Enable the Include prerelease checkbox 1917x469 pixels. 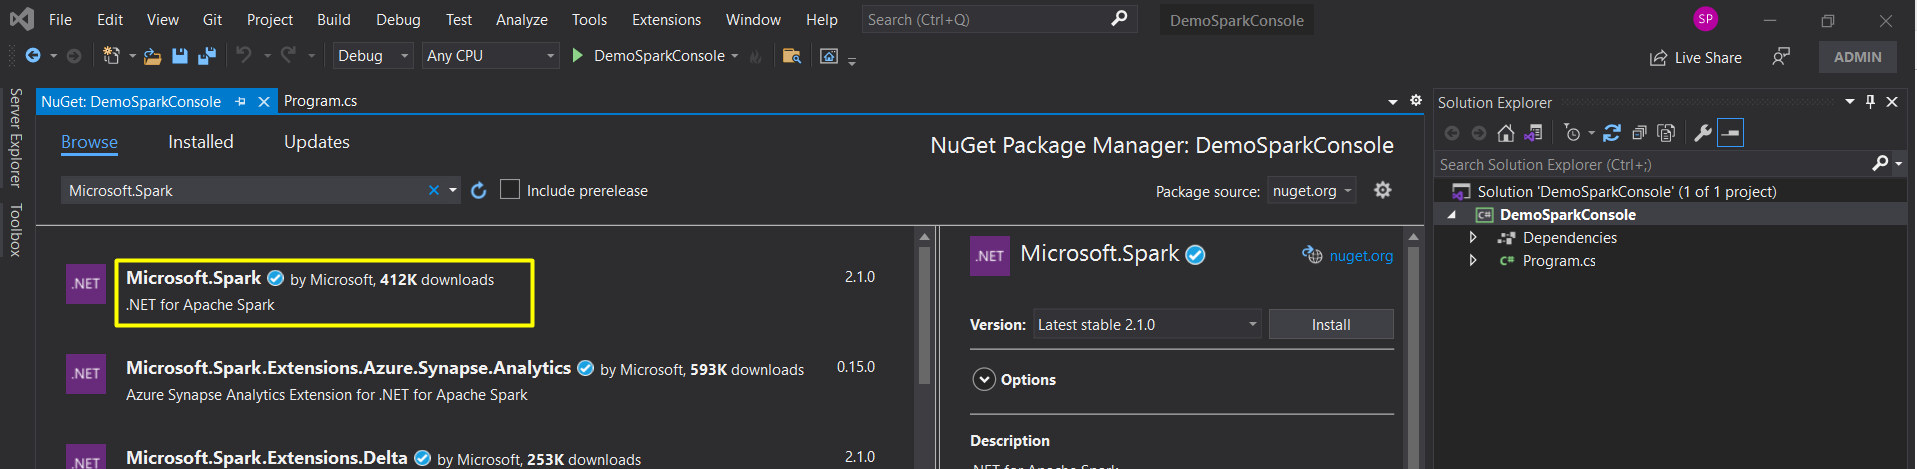point(510,189)
